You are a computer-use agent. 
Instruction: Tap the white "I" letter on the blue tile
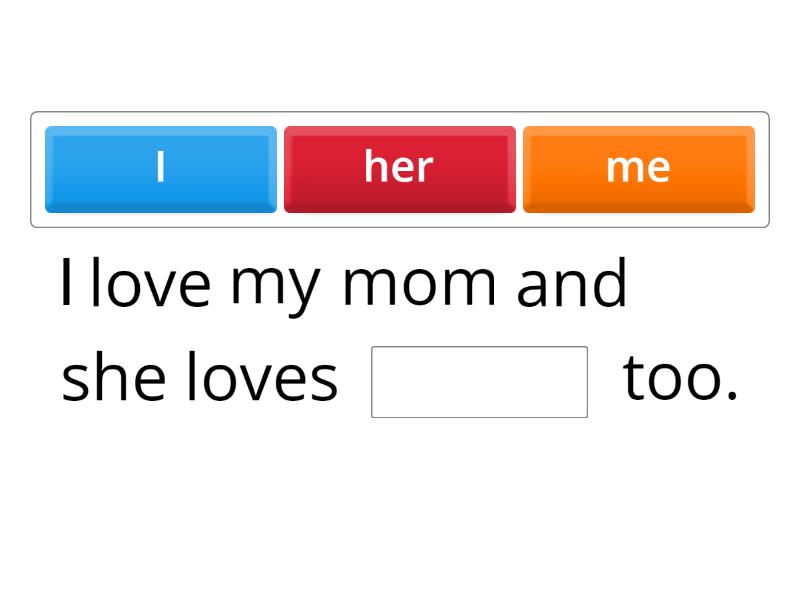[x=160, y=167]
